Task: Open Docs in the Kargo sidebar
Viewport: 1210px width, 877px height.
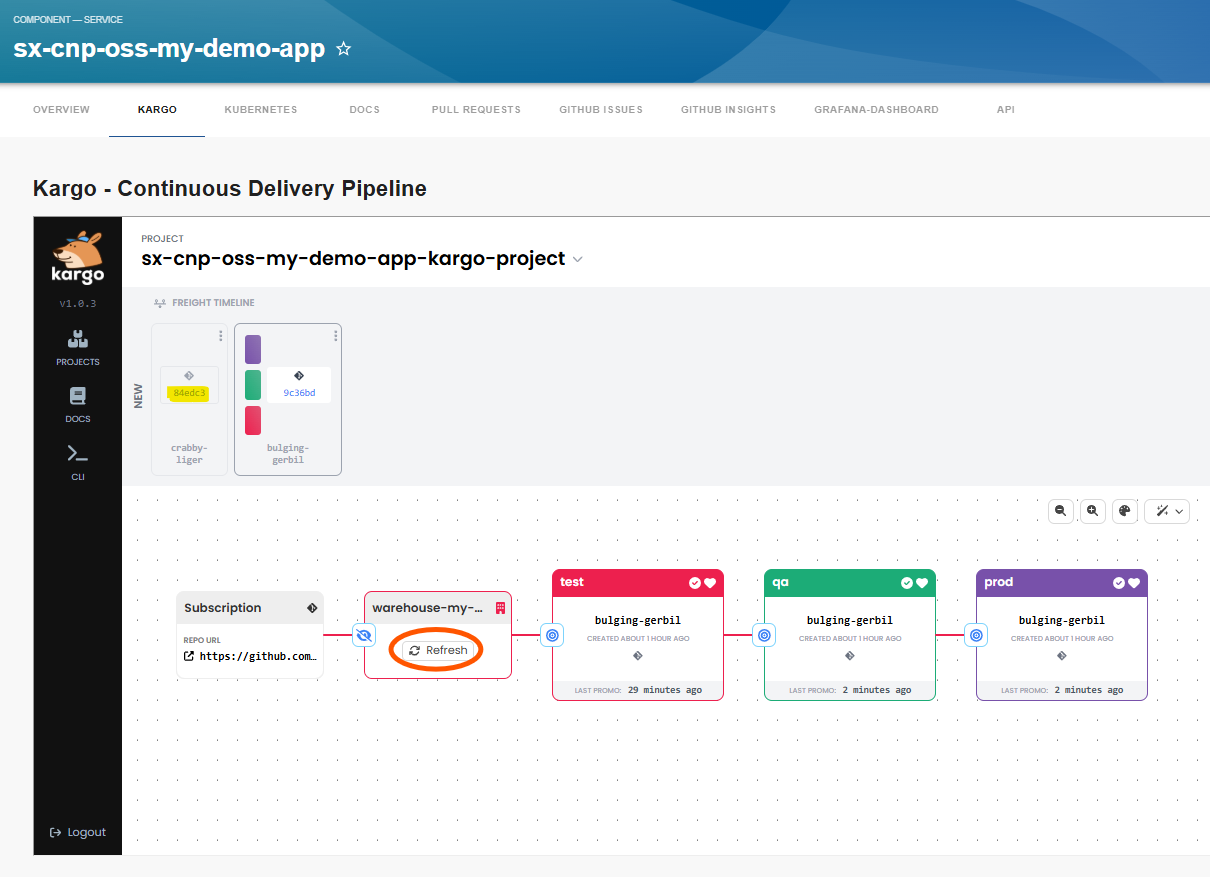Action: [78, 404]
